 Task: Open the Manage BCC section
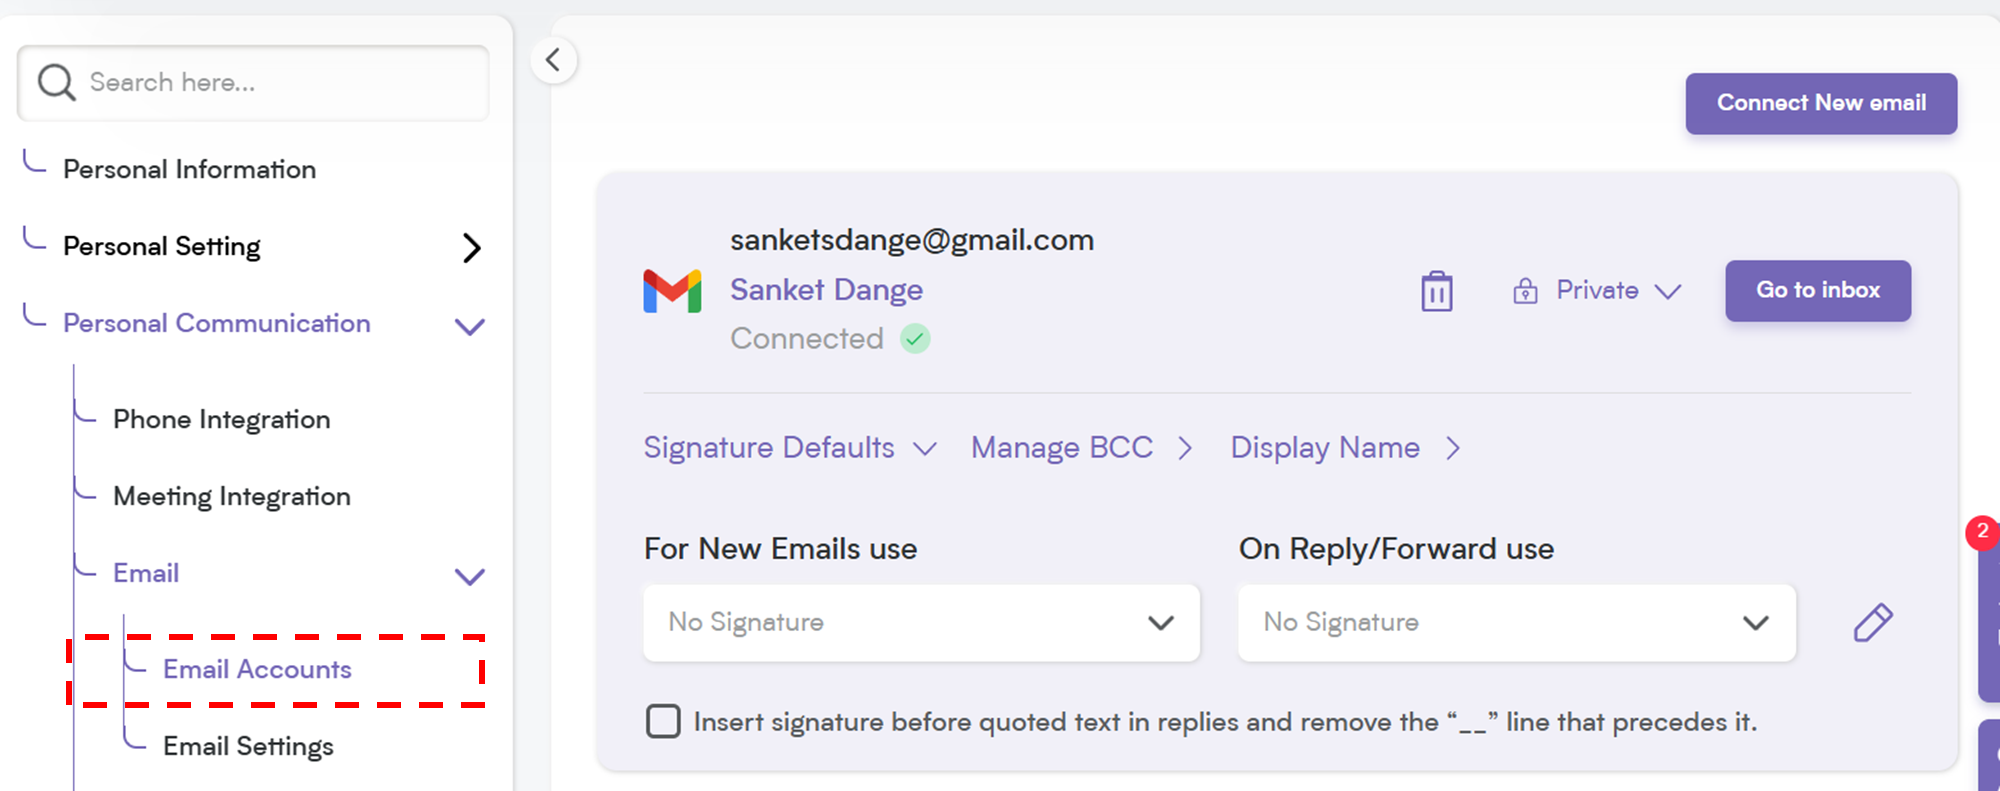1082,447
